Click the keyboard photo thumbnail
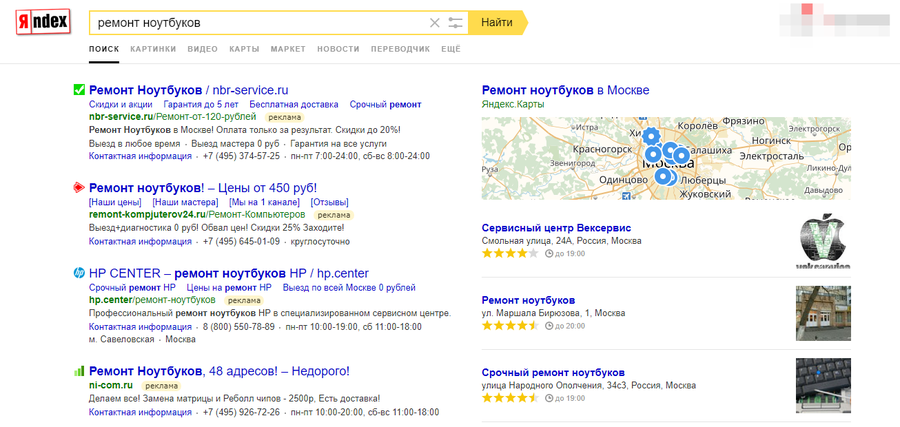 [x=823, y=386]
